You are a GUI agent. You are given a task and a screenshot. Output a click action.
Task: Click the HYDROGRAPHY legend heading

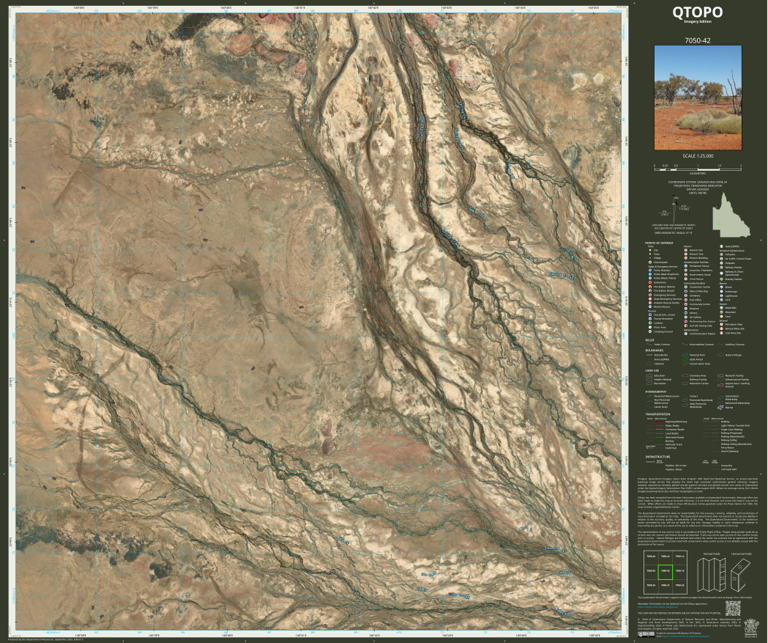tap(656, 392)
